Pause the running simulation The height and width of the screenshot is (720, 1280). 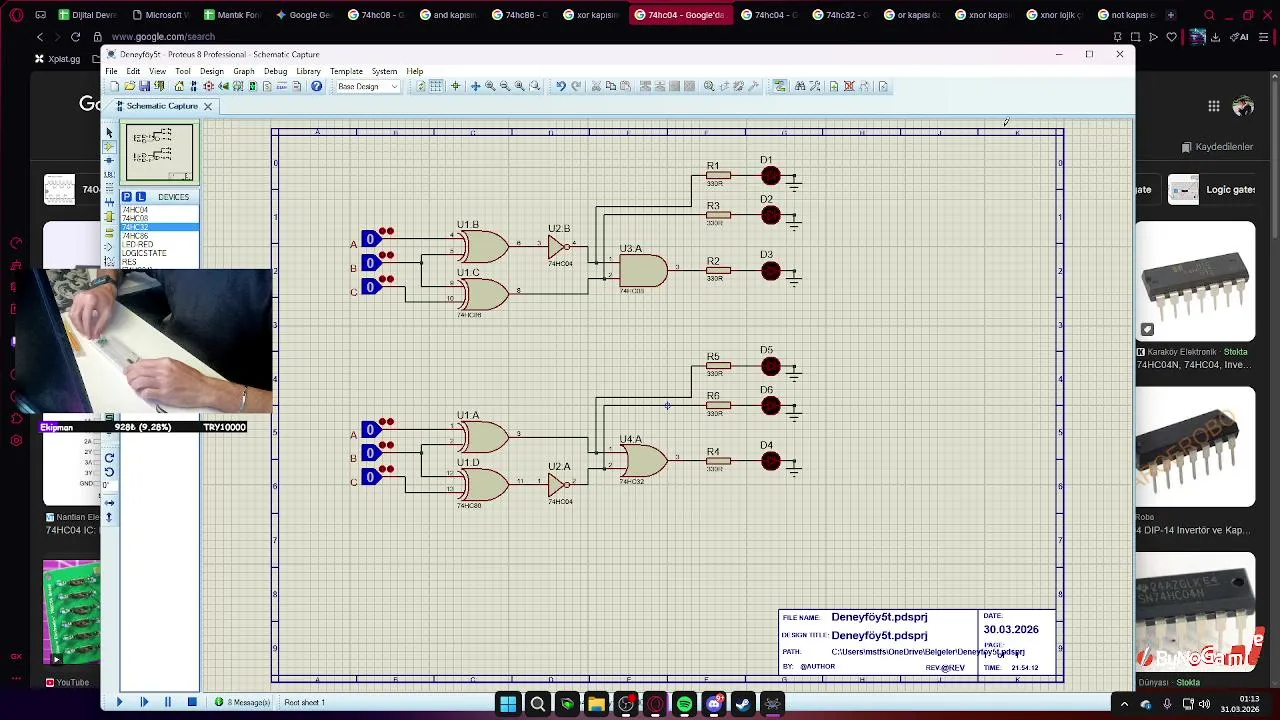point(167,702)
